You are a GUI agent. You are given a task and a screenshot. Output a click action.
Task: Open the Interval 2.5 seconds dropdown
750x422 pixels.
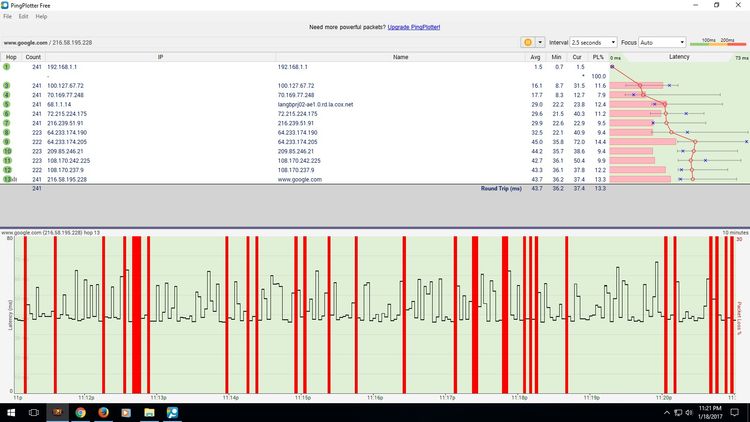[x=593, y=43]
